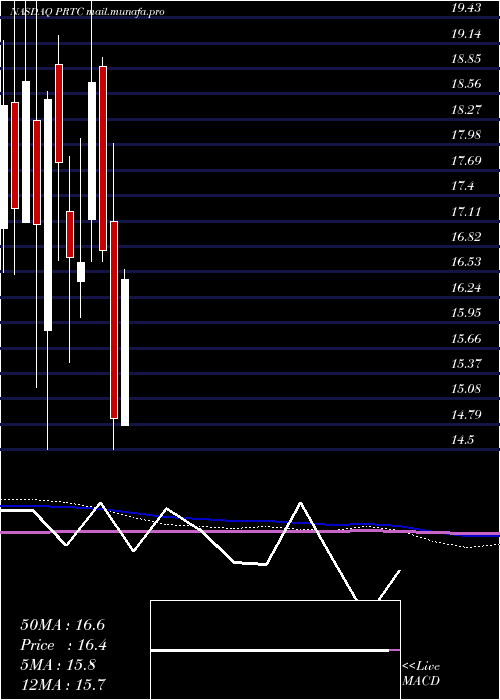
Task: Click the small white candle near 16.53
Action: click(81, 272)
